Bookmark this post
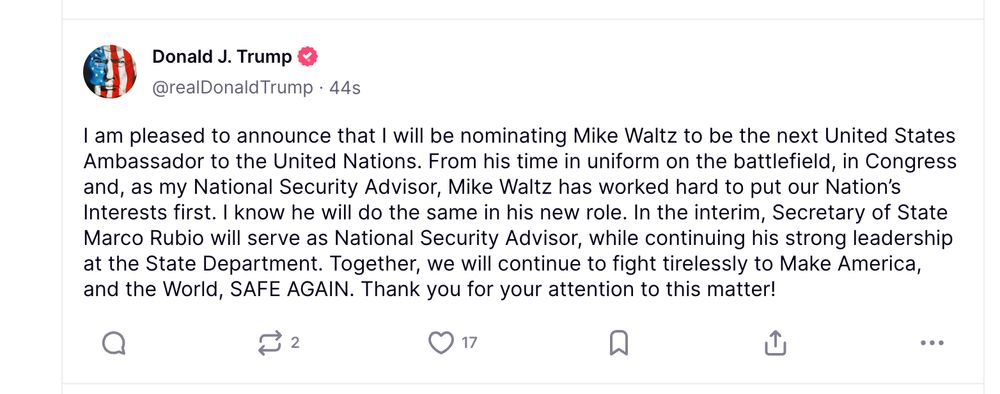This screenshot has width=1000, height=394. (x=619, y=343)
